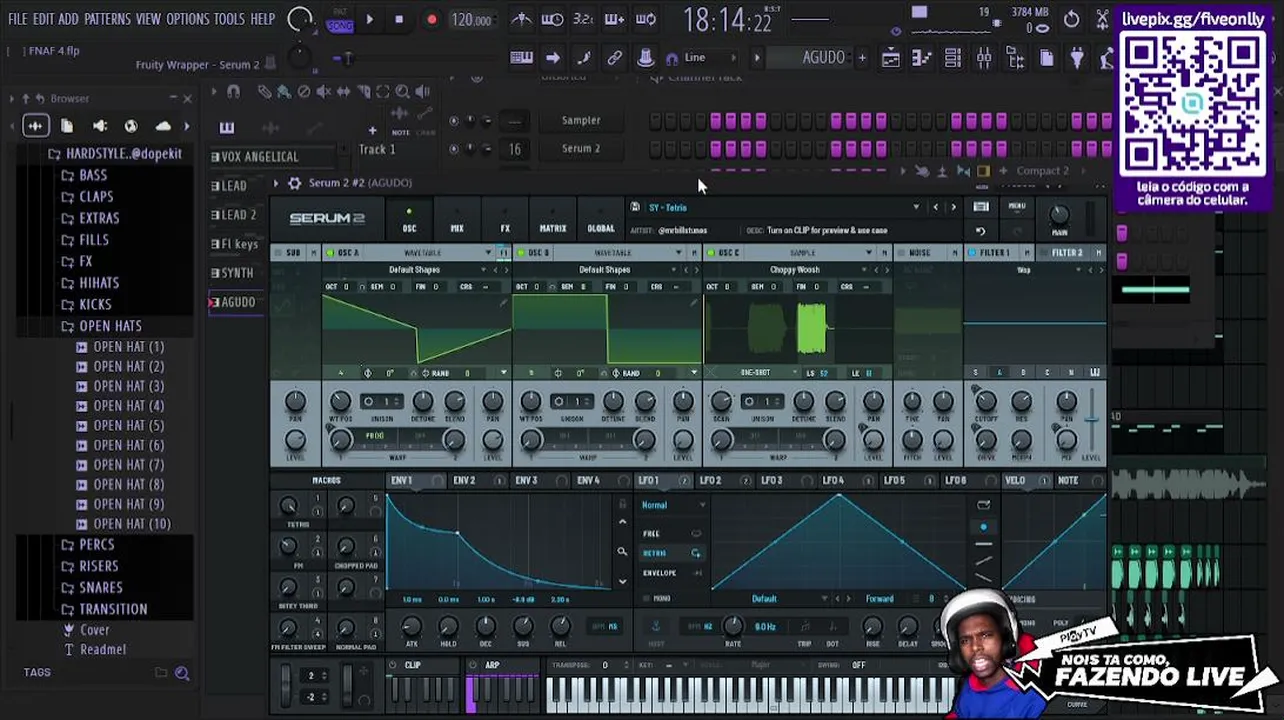This screenshot has height=720, width=1284.
Task: Click the LFO anchor icon
Action: coord(656,626)
